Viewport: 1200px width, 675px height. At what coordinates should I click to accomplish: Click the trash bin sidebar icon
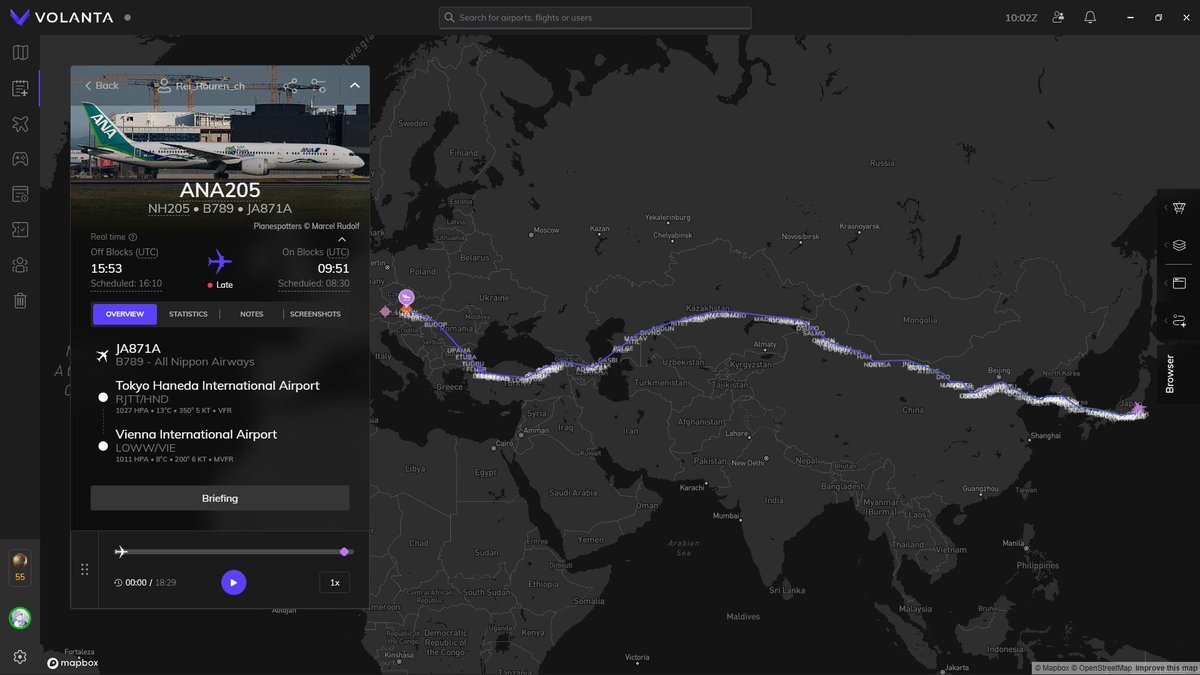click(x=20, y=300)
